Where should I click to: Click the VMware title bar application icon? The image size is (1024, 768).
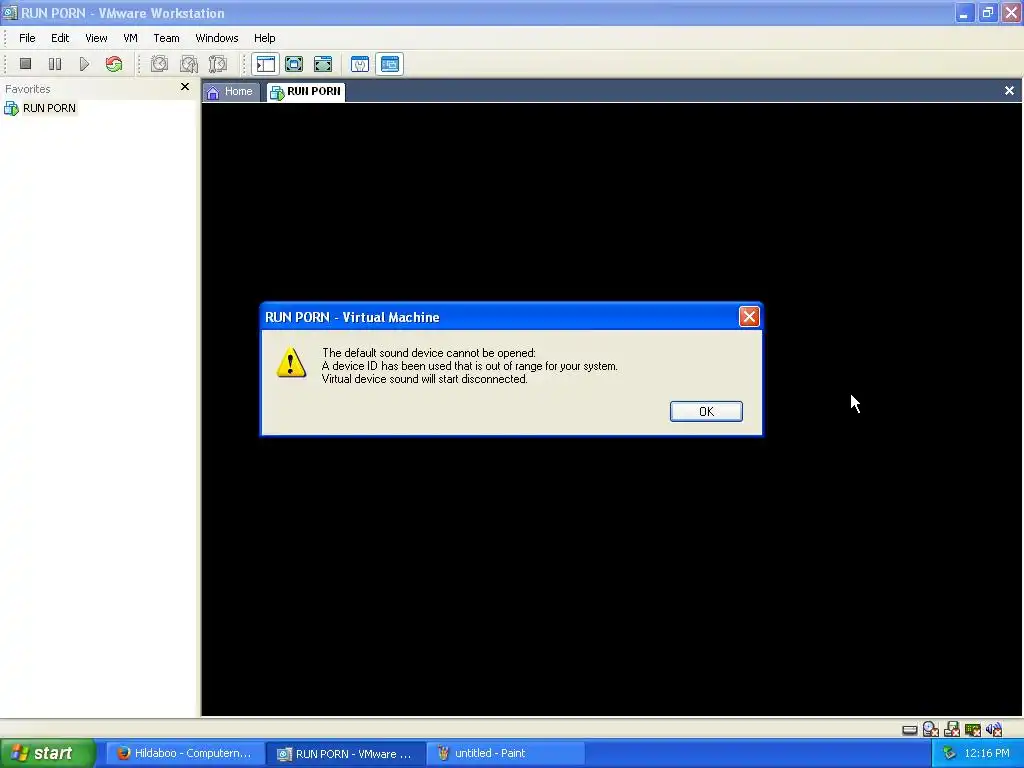[10, 13]
